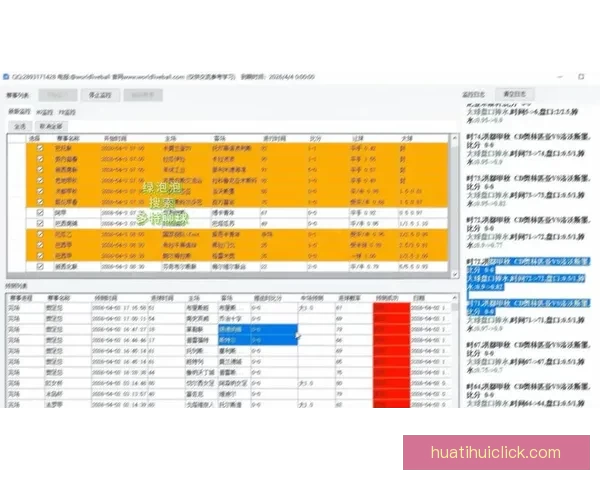600x480 pixels.
Task: Switch to the 赛事监控 tab
Action: [x=19, y=112]
